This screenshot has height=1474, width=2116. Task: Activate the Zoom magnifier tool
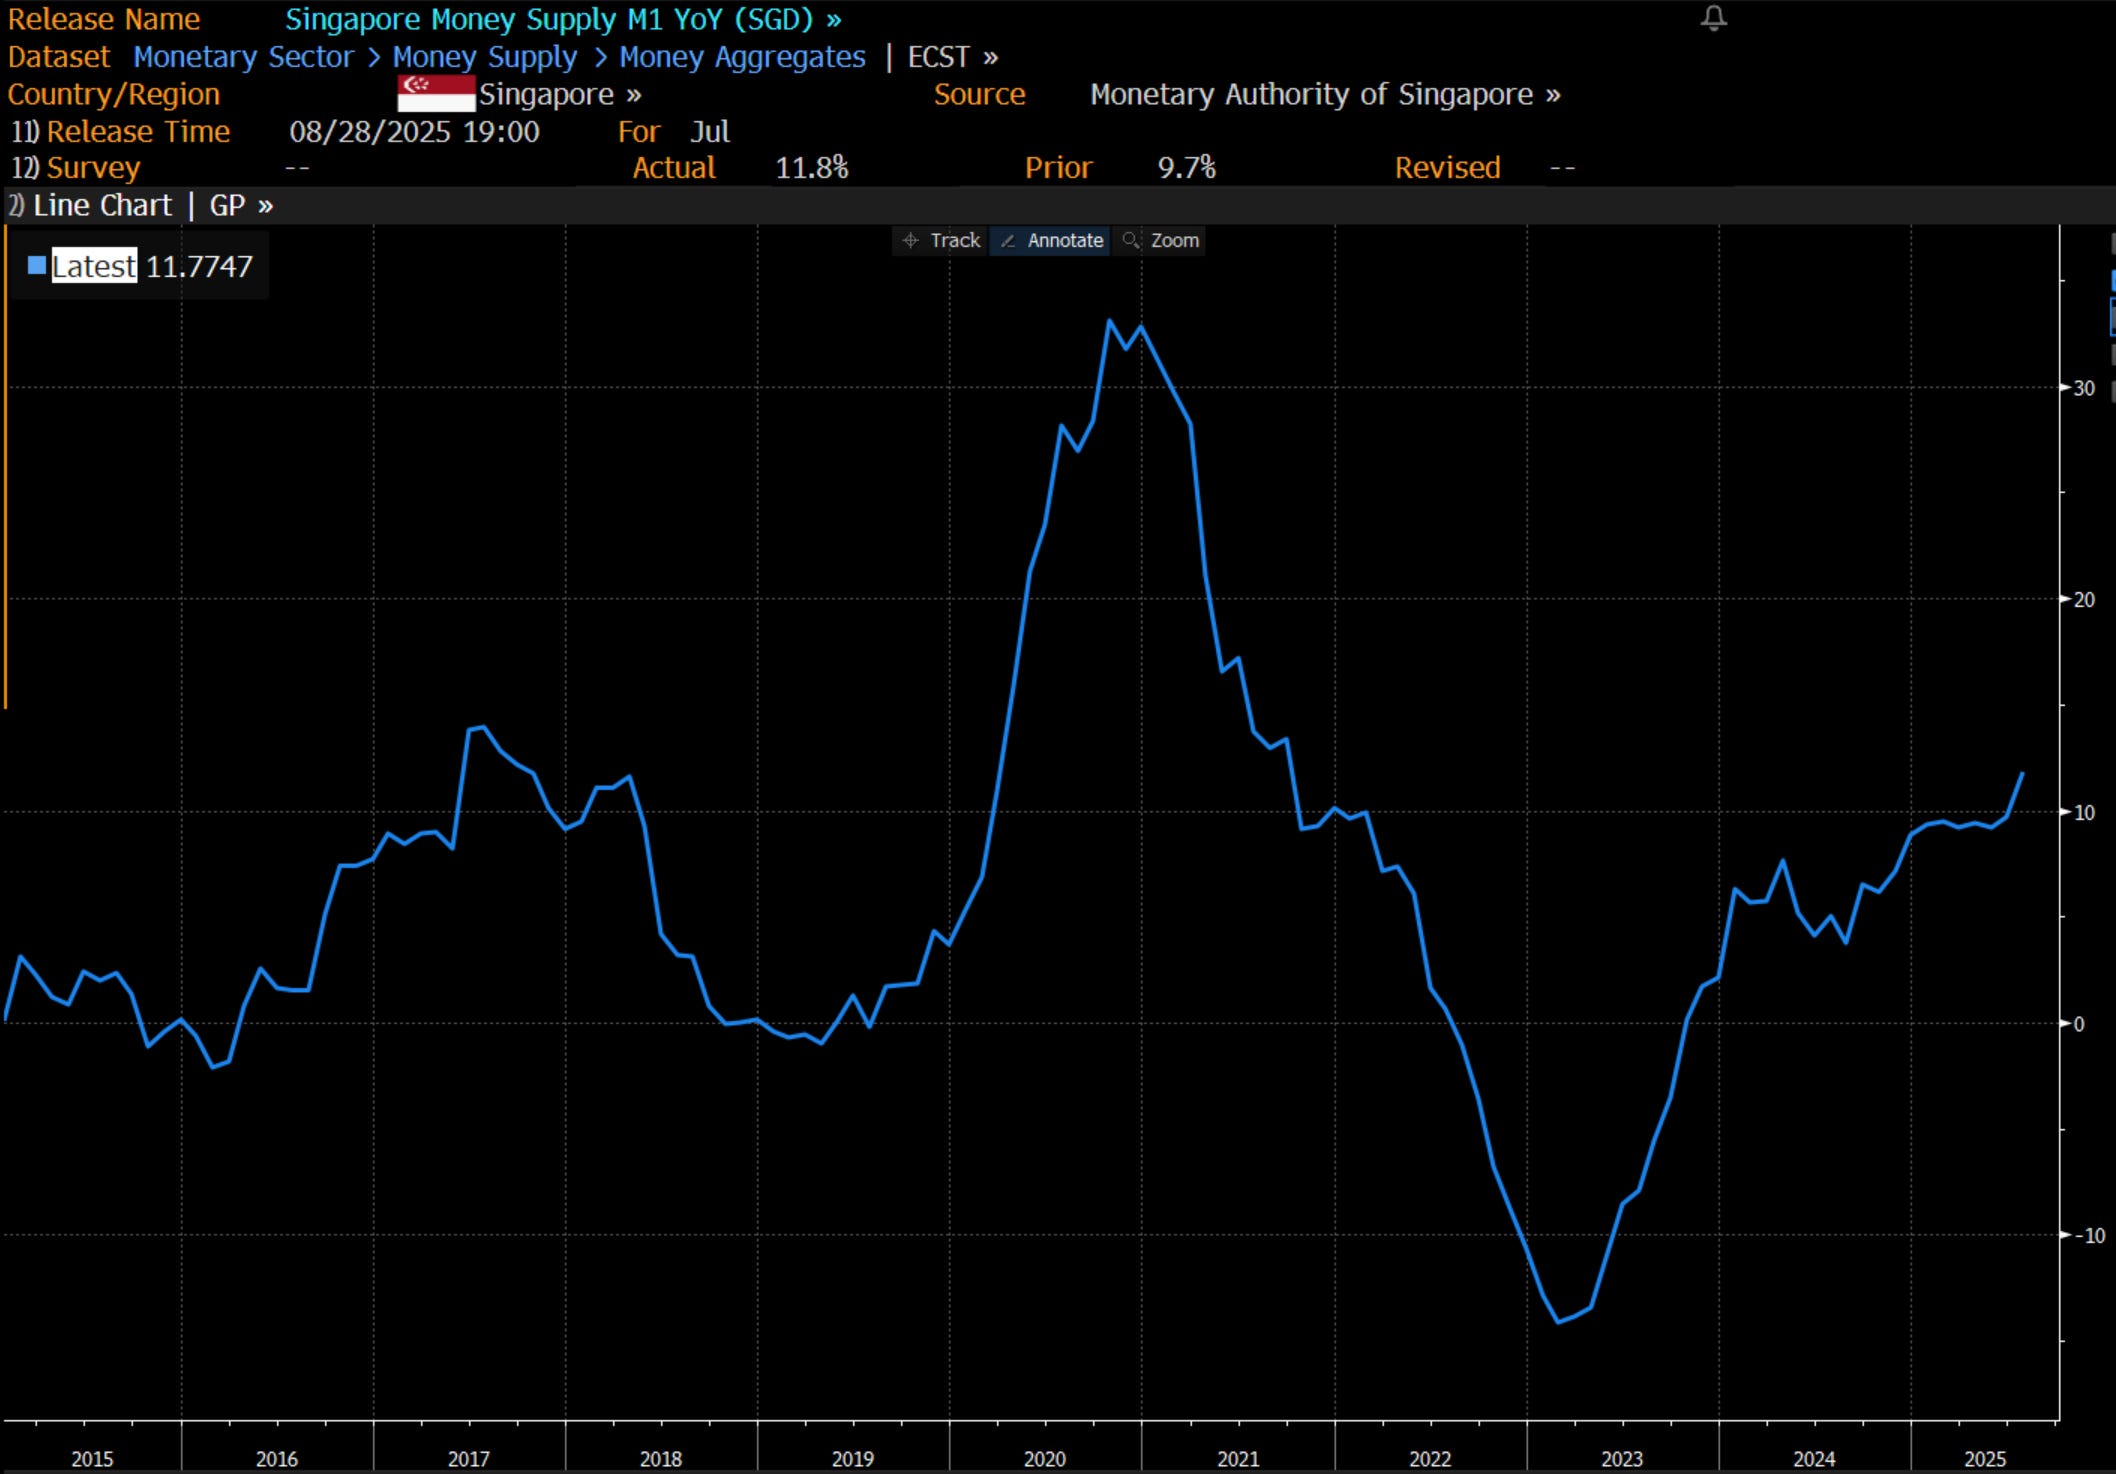(1161, 241)
